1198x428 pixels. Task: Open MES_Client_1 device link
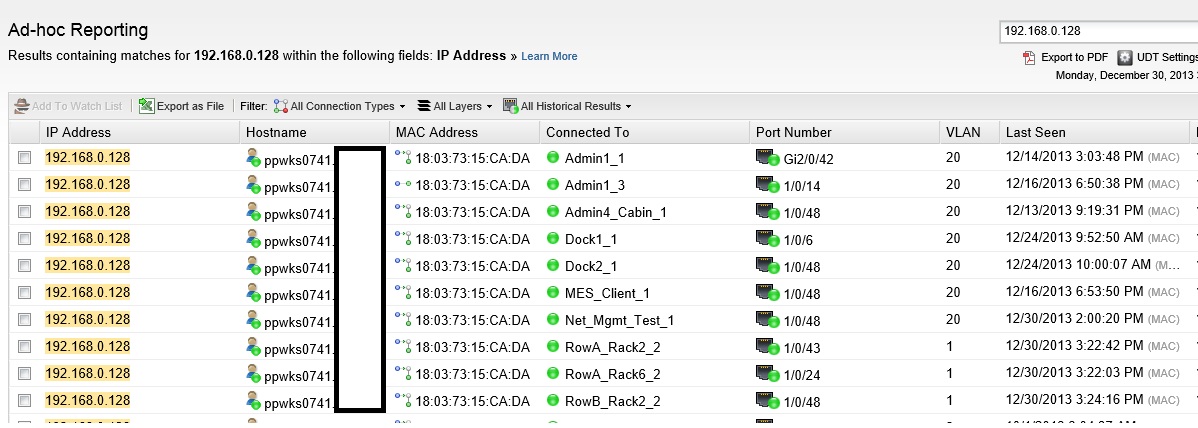click(x=607, y=293)
